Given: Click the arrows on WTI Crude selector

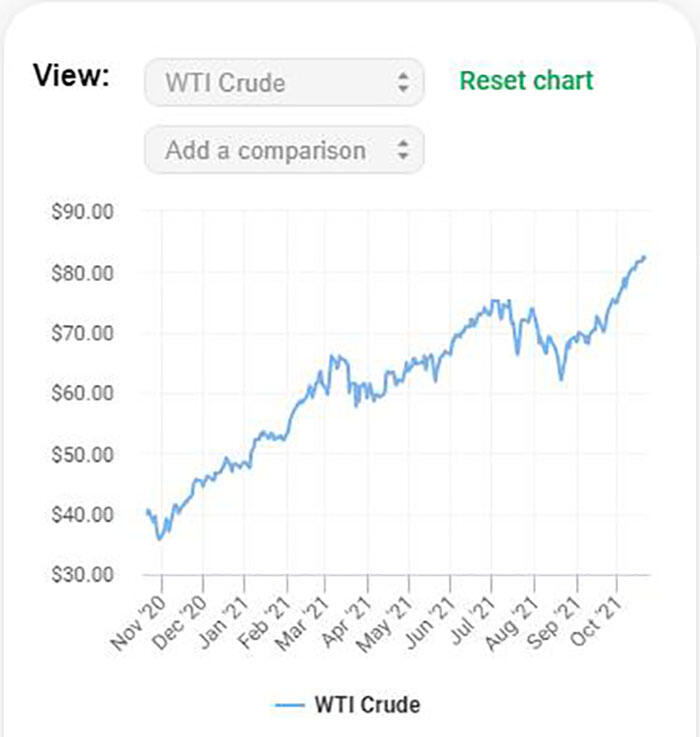Looking at the screenshot, I should [403, 82].
